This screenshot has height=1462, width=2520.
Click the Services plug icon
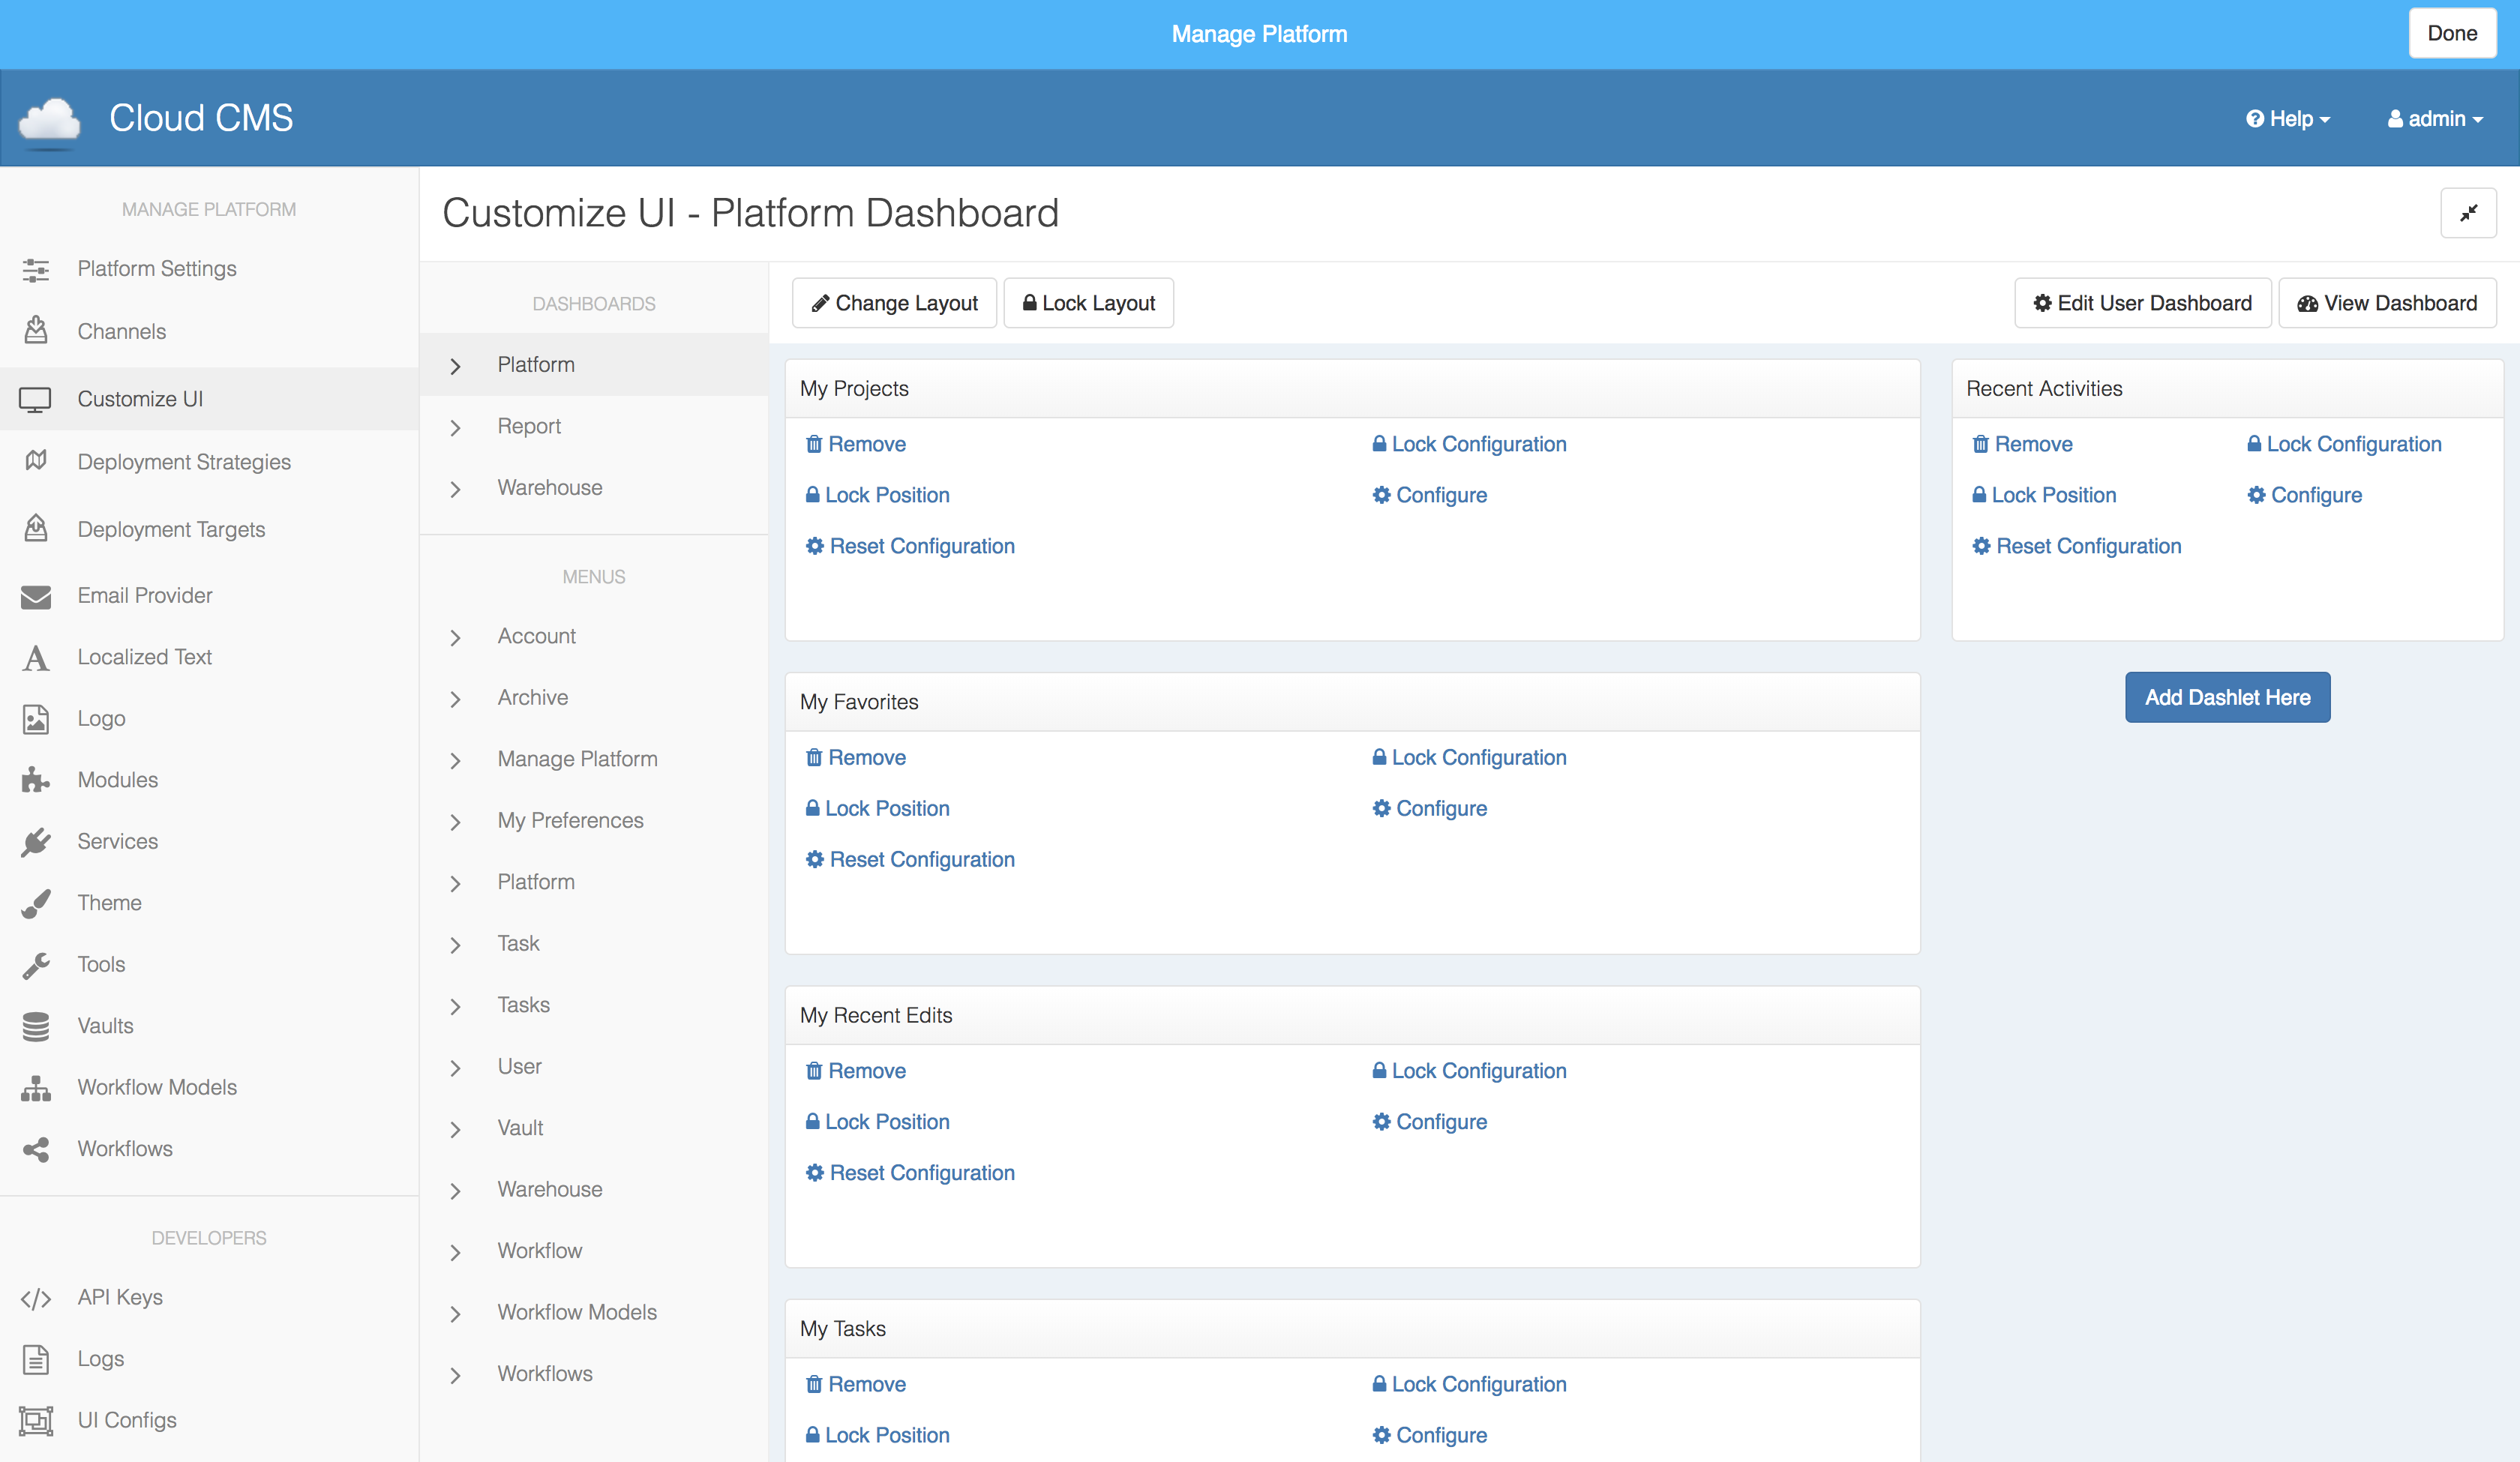[x=36, y=841]
